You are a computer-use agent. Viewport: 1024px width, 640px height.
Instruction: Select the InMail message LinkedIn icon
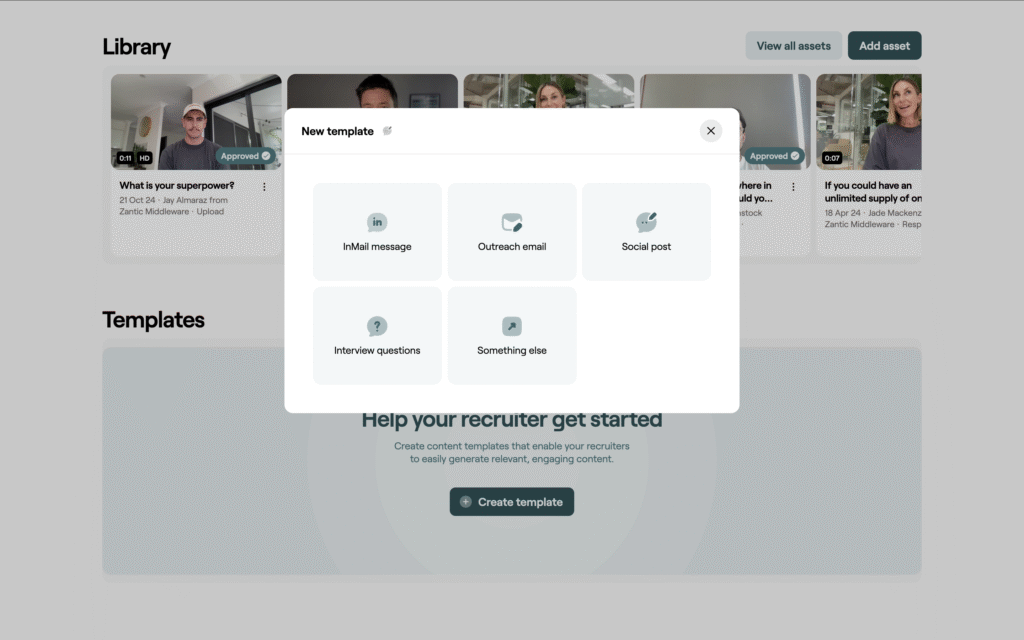coord(377,222)
